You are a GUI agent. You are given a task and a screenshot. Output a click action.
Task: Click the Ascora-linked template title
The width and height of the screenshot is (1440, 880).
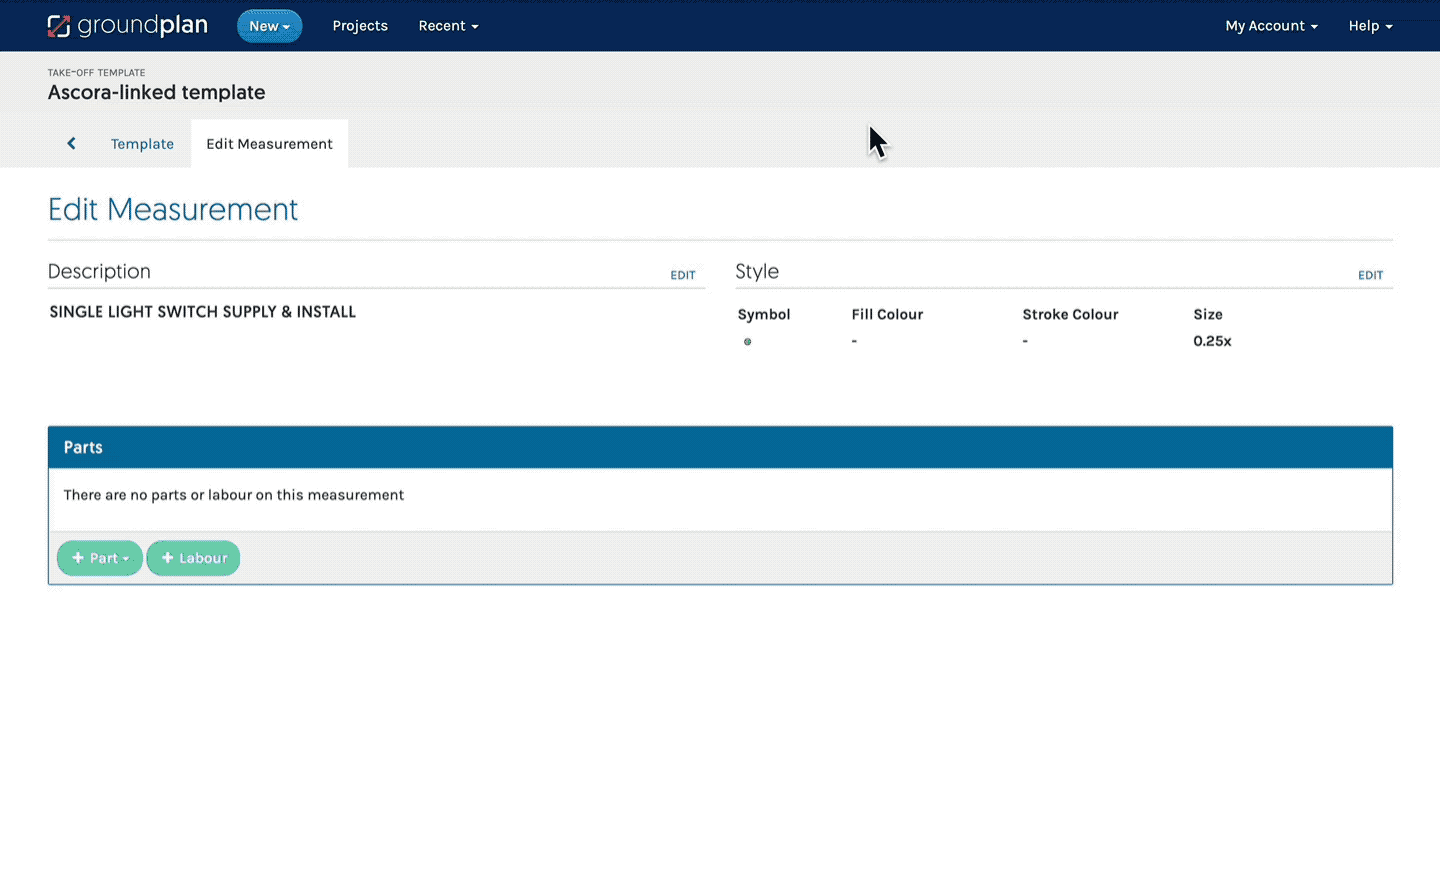click(x=157, y=92)
